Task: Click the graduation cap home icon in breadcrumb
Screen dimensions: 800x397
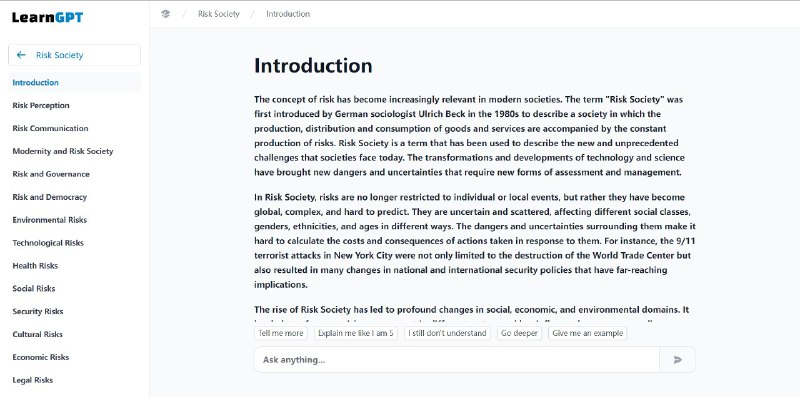Action: pyautogui.click(x=165, y=14)
